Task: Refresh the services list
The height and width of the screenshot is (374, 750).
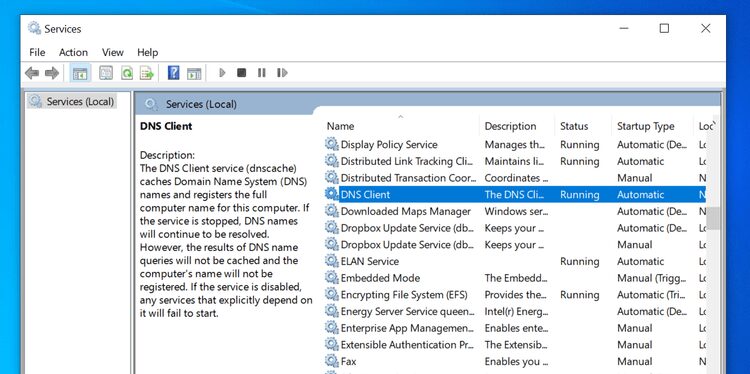Action: (127, 73)
